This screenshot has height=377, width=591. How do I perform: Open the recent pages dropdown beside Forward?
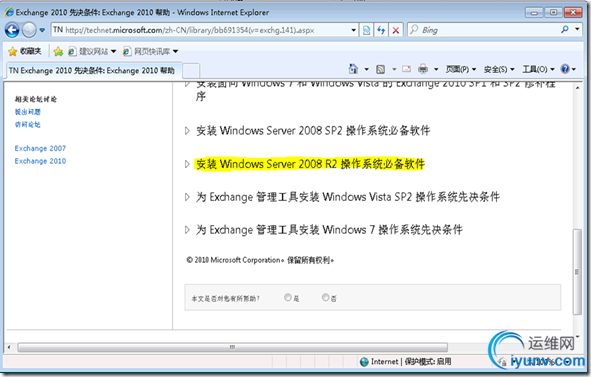pos(42,30)
